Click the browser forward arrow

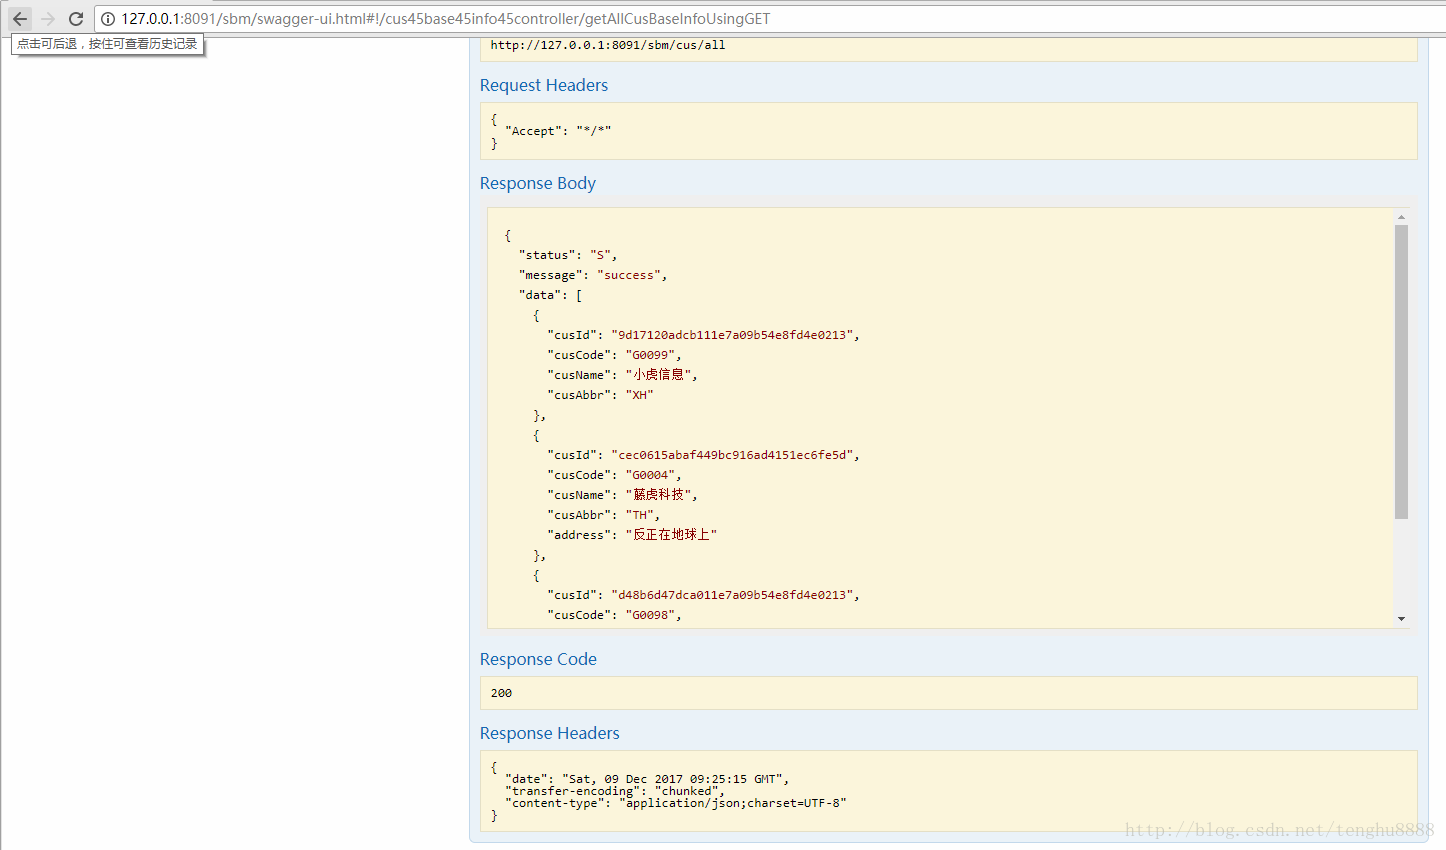pyautogui.click(x=48, y=19)
